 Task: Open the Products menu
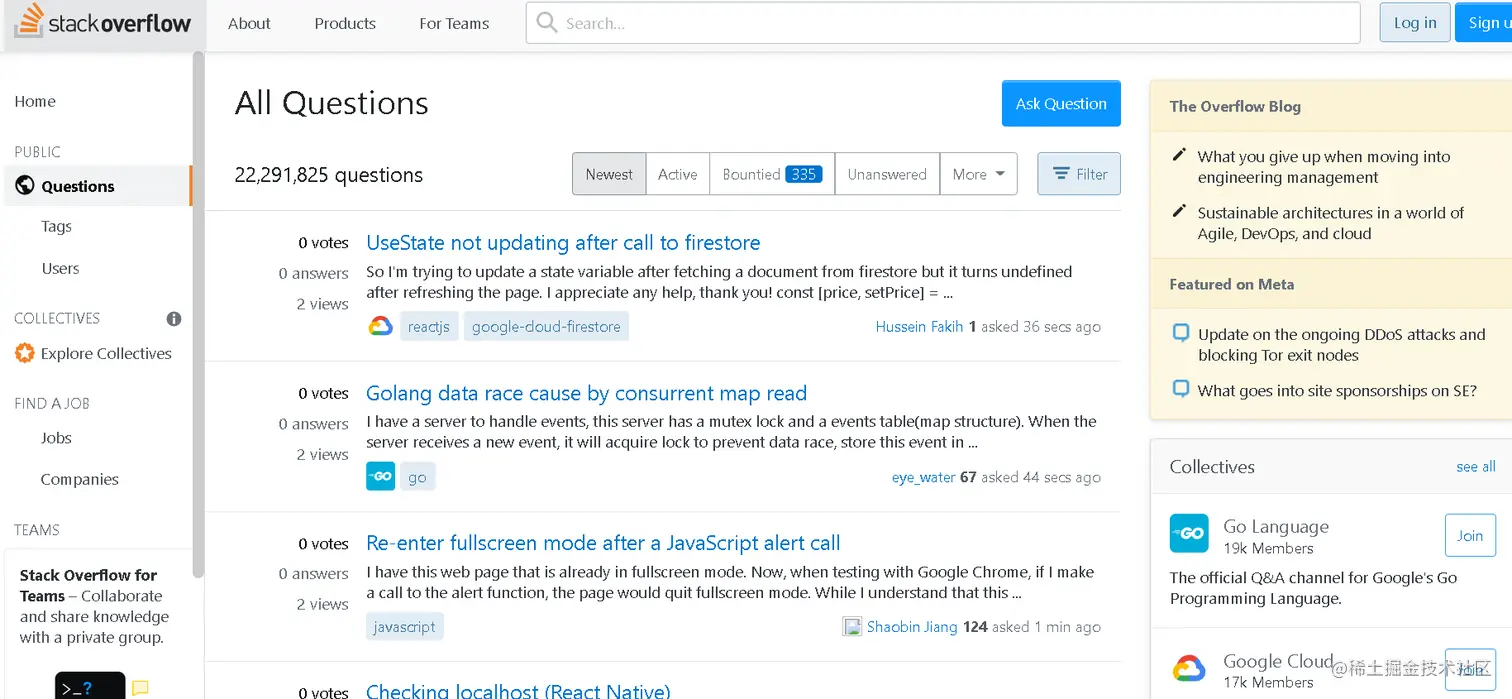coord(345,23)
